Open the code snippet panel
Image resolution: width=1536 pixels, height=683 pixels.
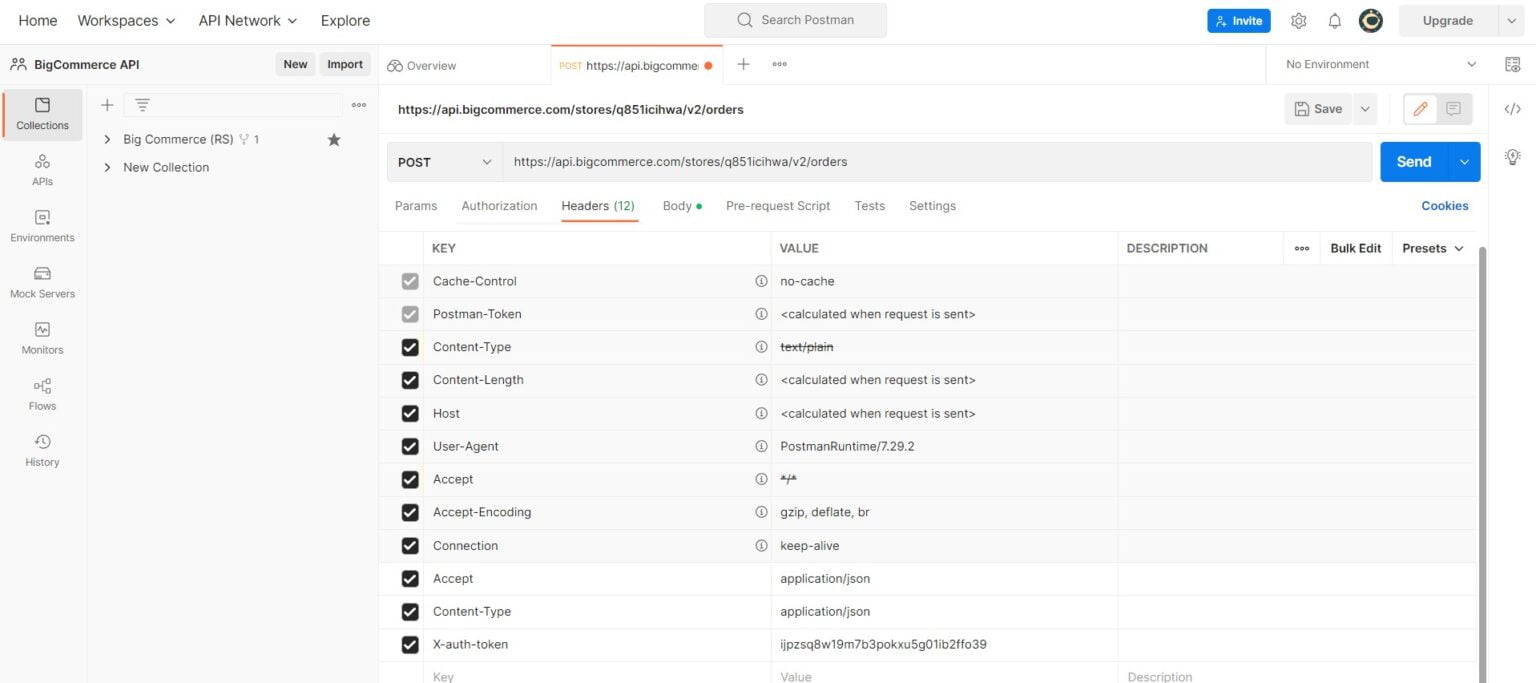pyautogui.click(x=1511, y=108)
